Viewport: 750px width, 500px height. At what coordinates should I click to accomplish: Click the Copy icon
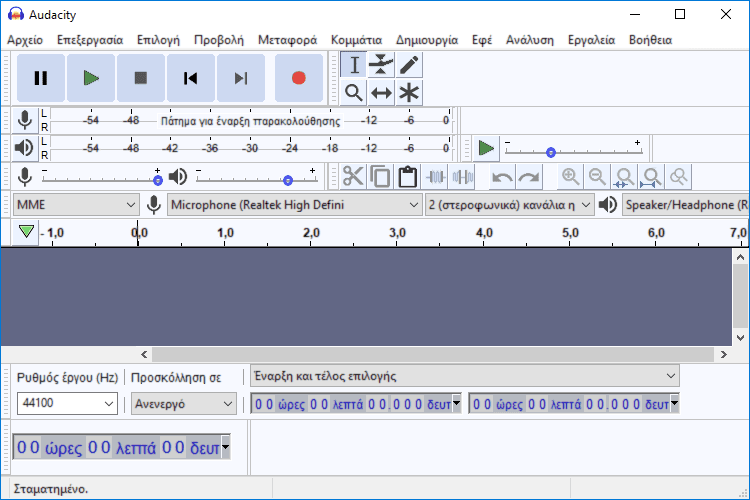(x=380, y=177)
